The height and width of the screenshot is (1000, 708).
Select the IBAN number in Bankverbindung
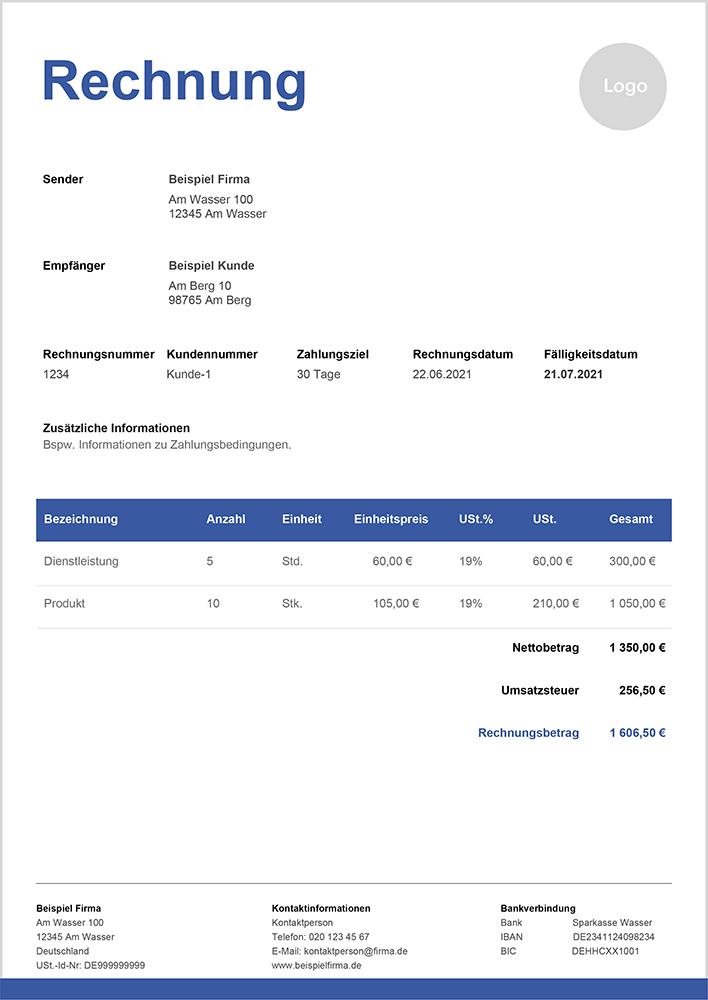(x=613, y=937)
